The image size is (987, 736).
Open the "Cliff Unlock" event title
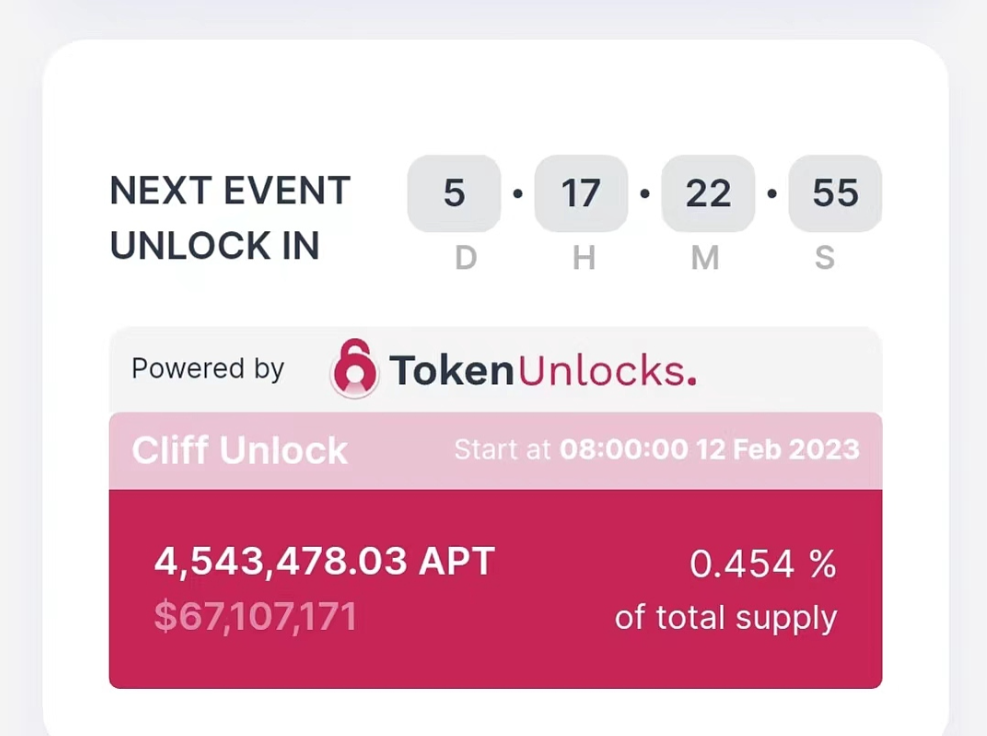[x=240, y=450]
